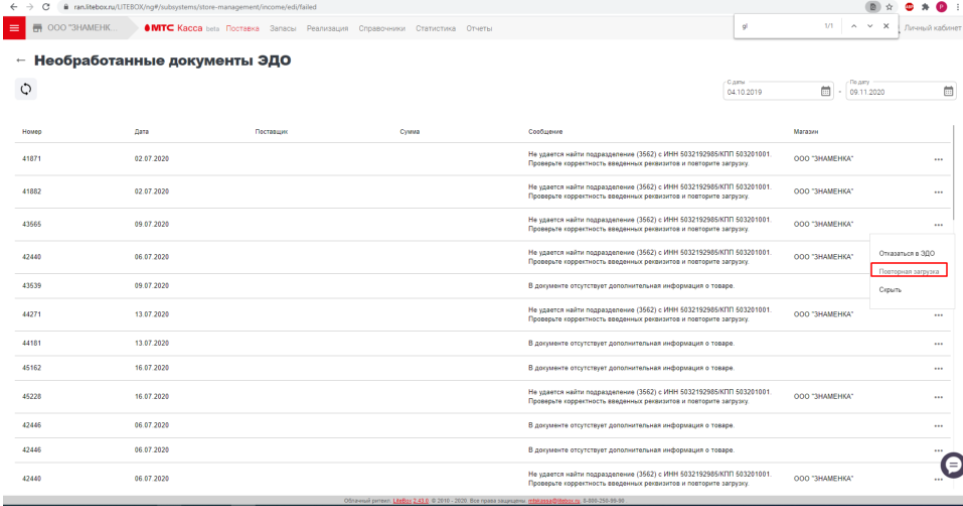The height and width of the screenshot is (506, 963).
Task: Open three-dots menu for document 41871
Action: pos(937,159)
